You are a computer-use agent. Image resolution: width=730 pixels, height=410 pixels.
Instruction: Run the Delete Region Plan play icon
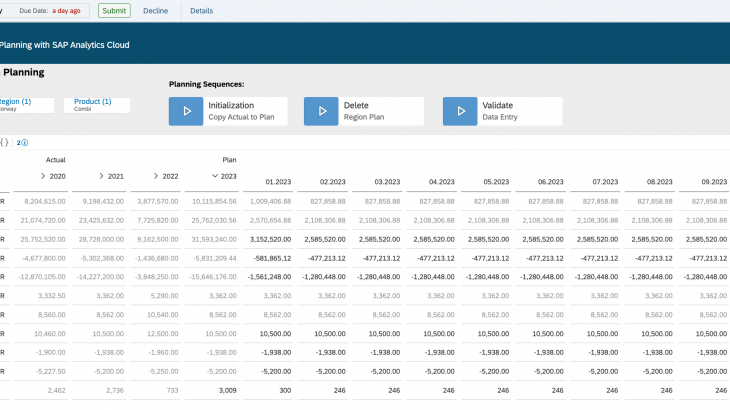point(321,111)
